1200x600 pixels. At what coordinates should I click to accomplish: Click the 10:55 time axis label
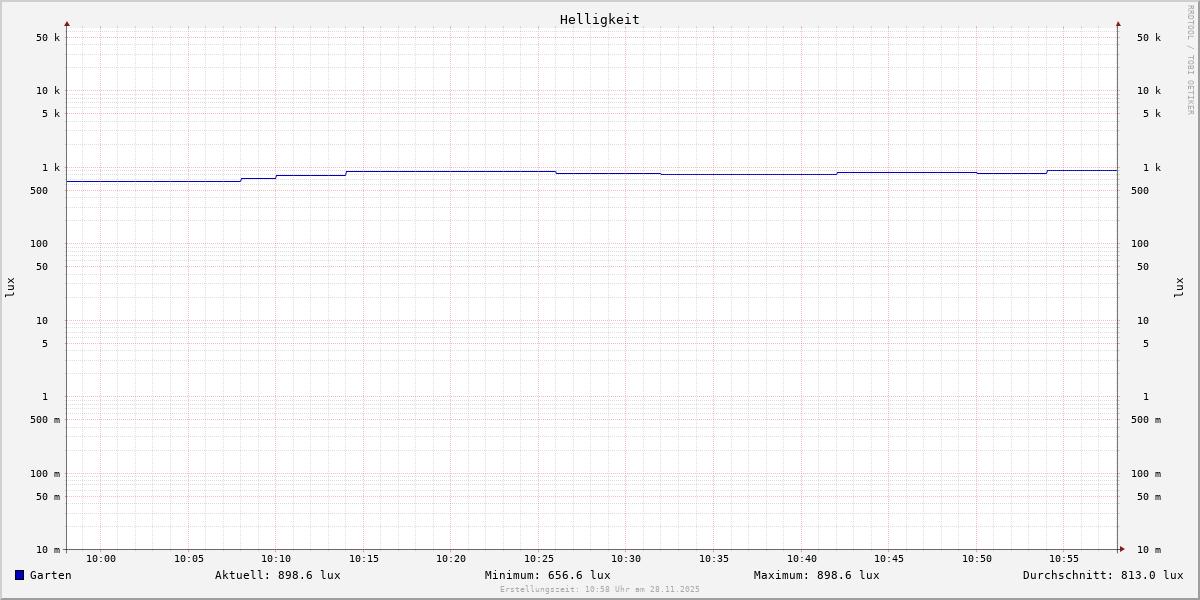pos(1064,559)
